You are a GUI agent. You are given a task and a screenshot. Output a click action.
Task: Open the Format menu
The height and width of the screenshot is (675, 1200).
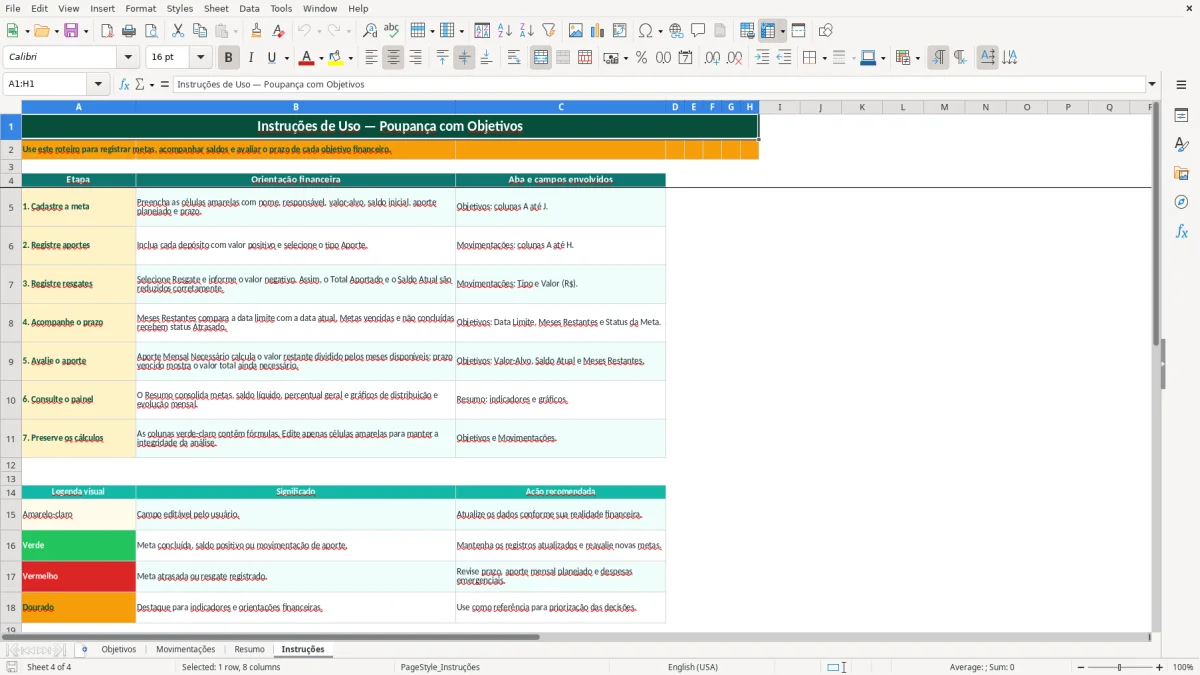[140, 8]
